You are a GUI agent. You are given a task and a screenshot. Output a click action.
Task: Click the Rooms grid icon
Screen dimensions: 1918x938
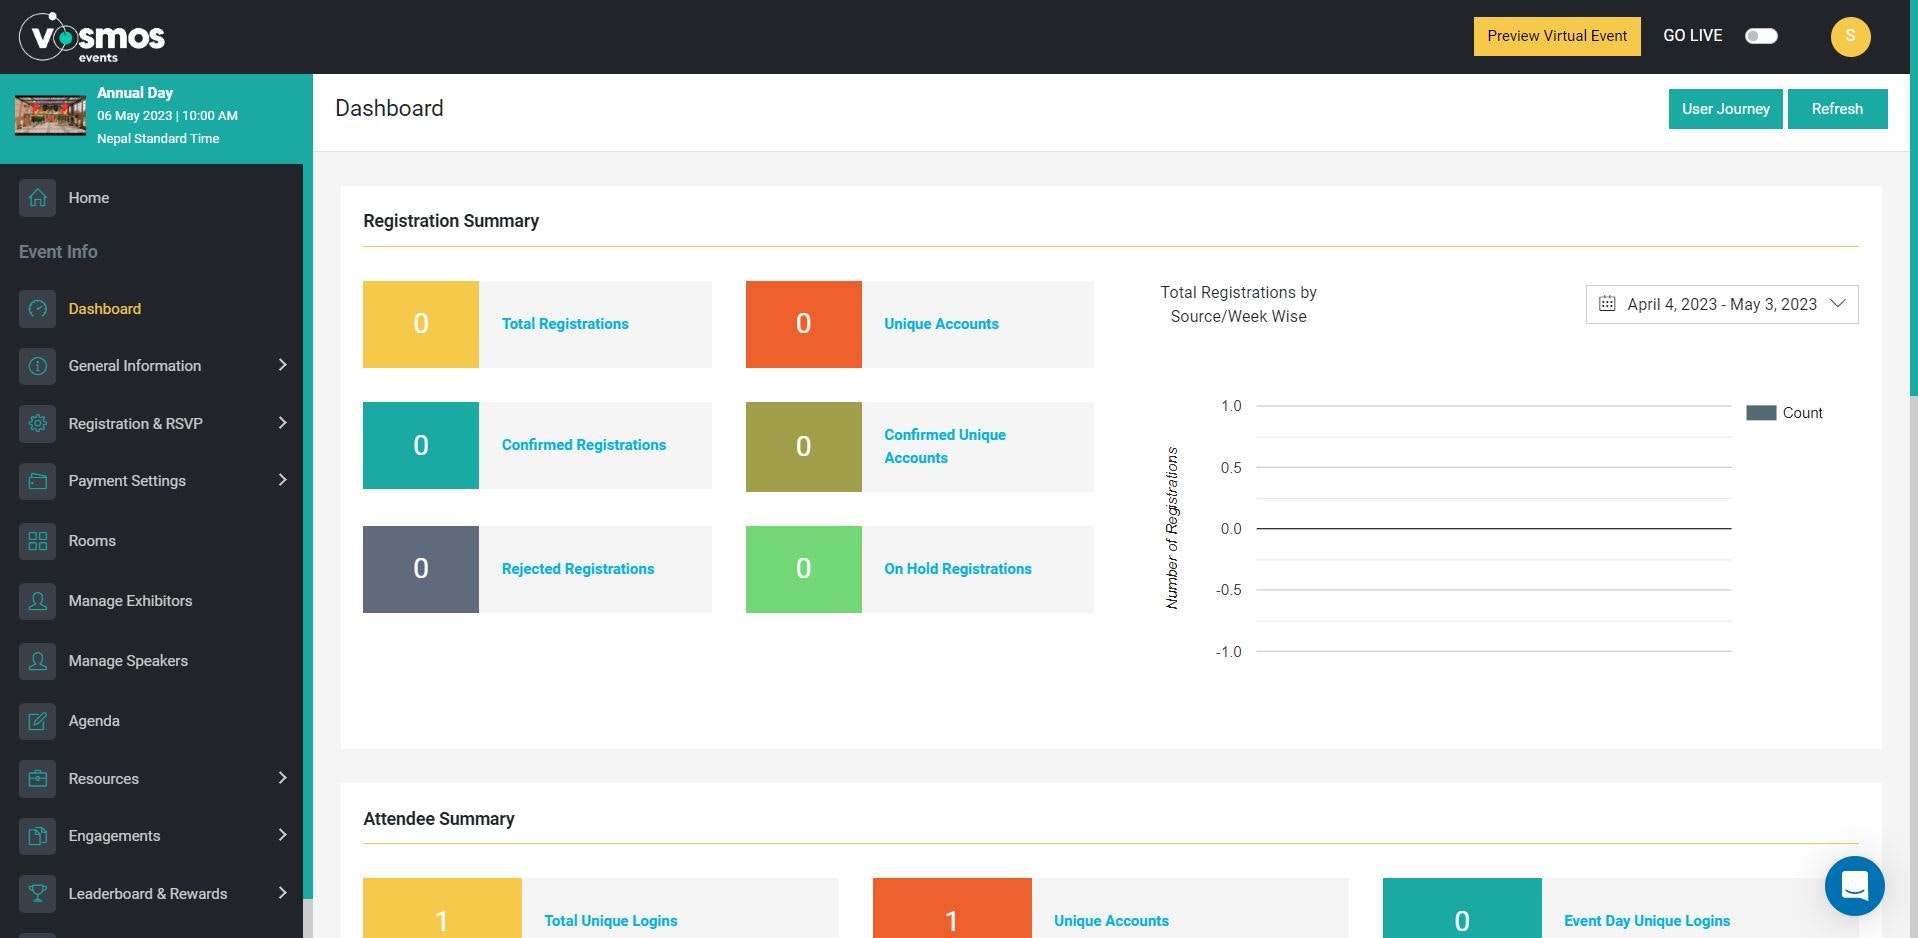point(37,541)
